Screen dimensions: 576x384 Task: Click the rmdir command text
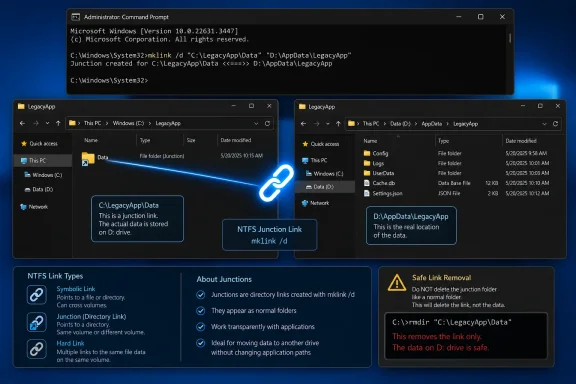pyautogui.click(x=452, y=323)
